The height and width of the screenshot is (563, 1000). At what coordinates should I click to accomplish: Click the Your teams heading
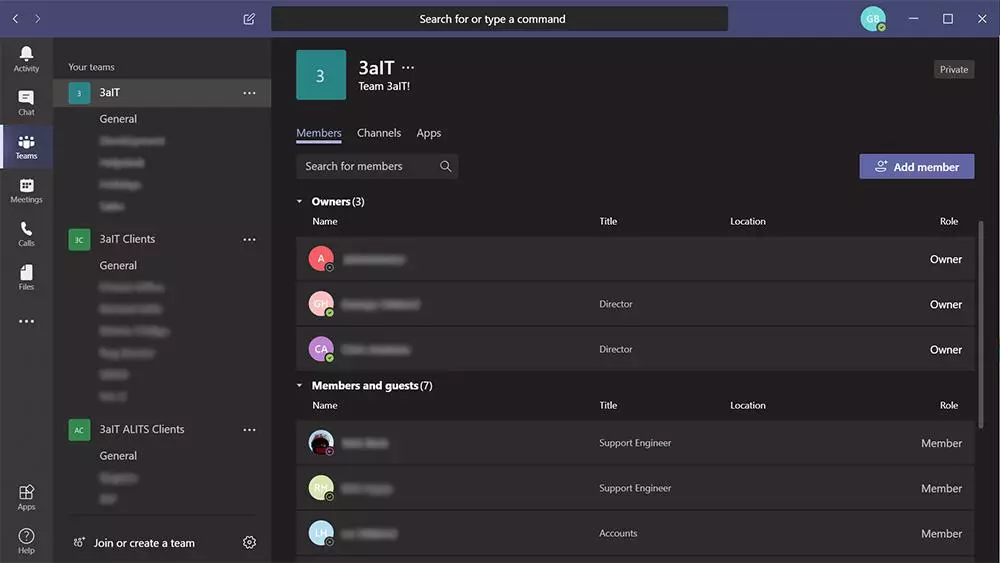(91, 67)
